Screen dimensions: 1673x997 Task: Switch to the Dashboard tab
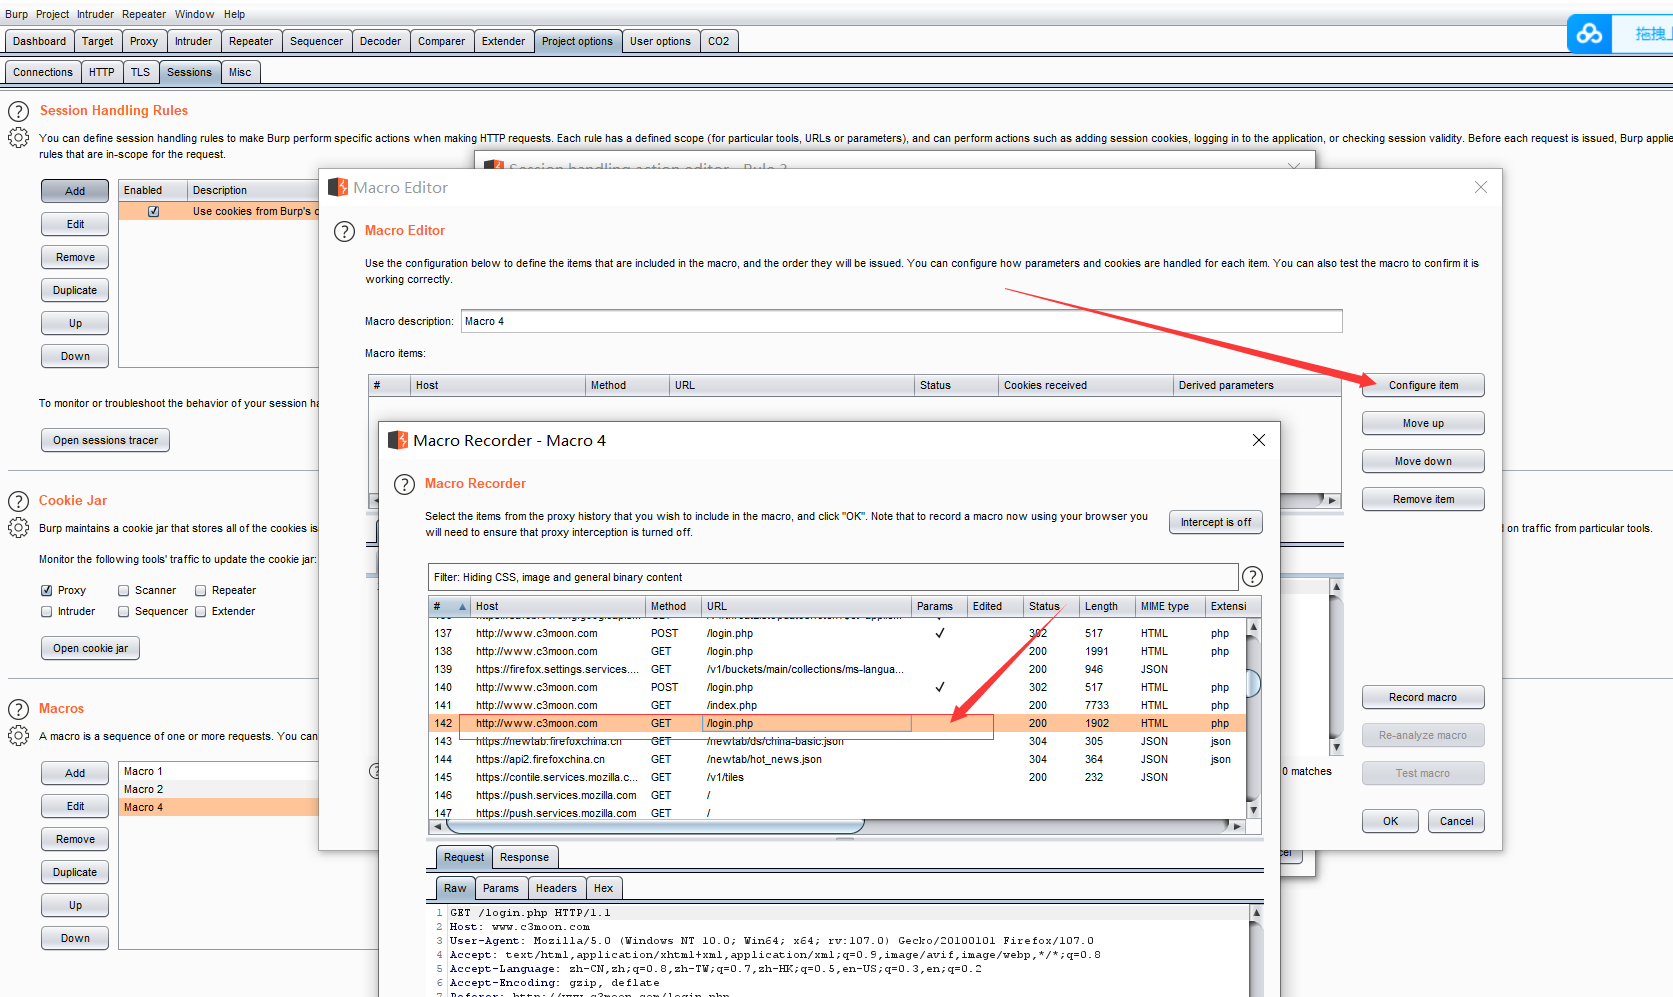tap(39, 41)
